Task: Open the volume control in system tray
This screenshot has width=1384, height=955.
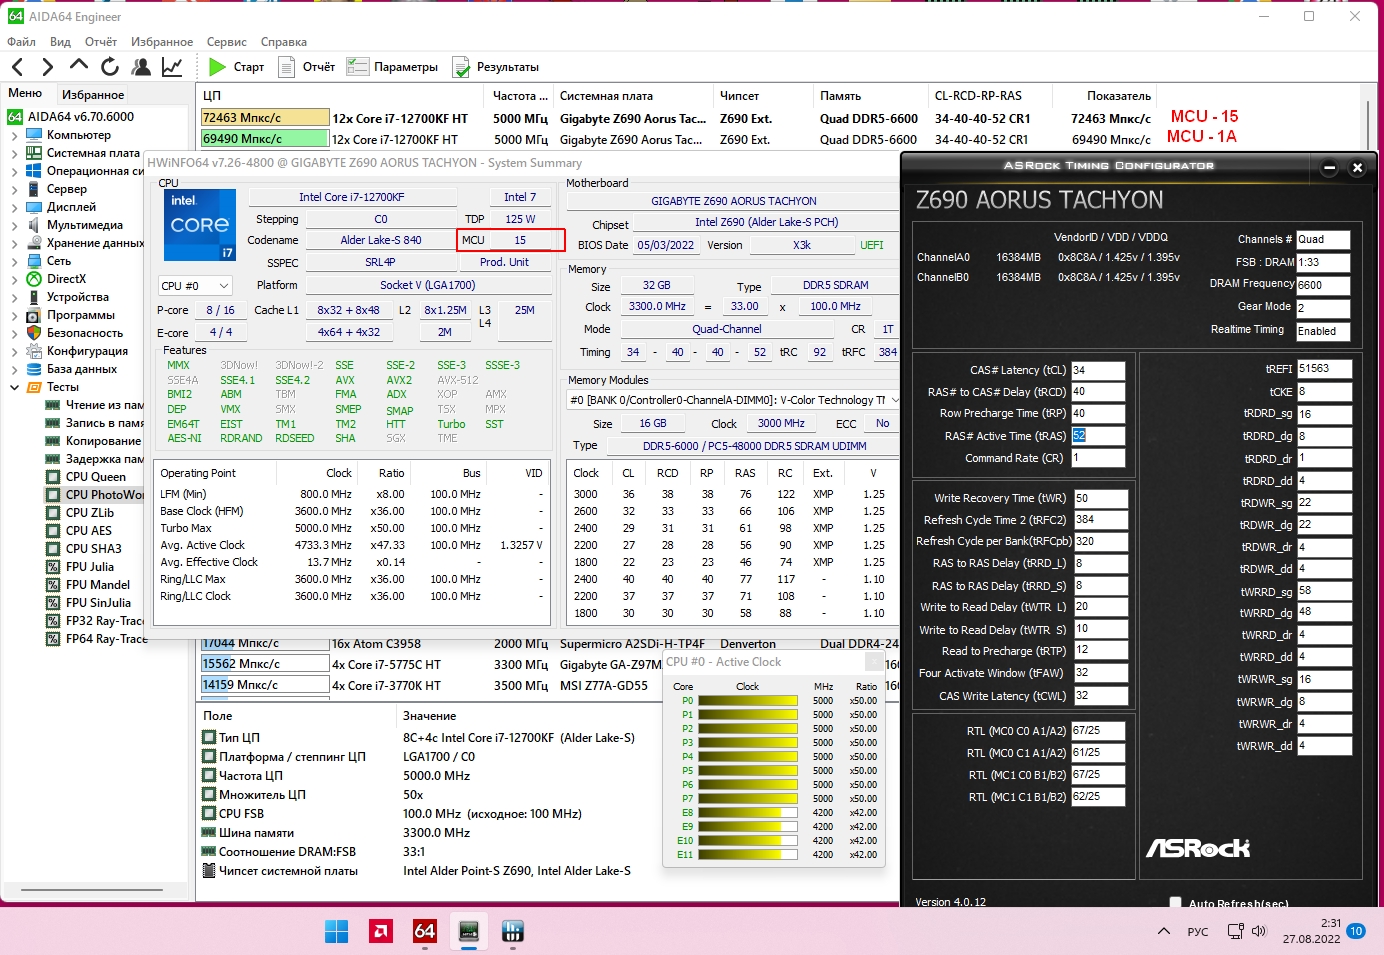Action: click(1258, 931)
